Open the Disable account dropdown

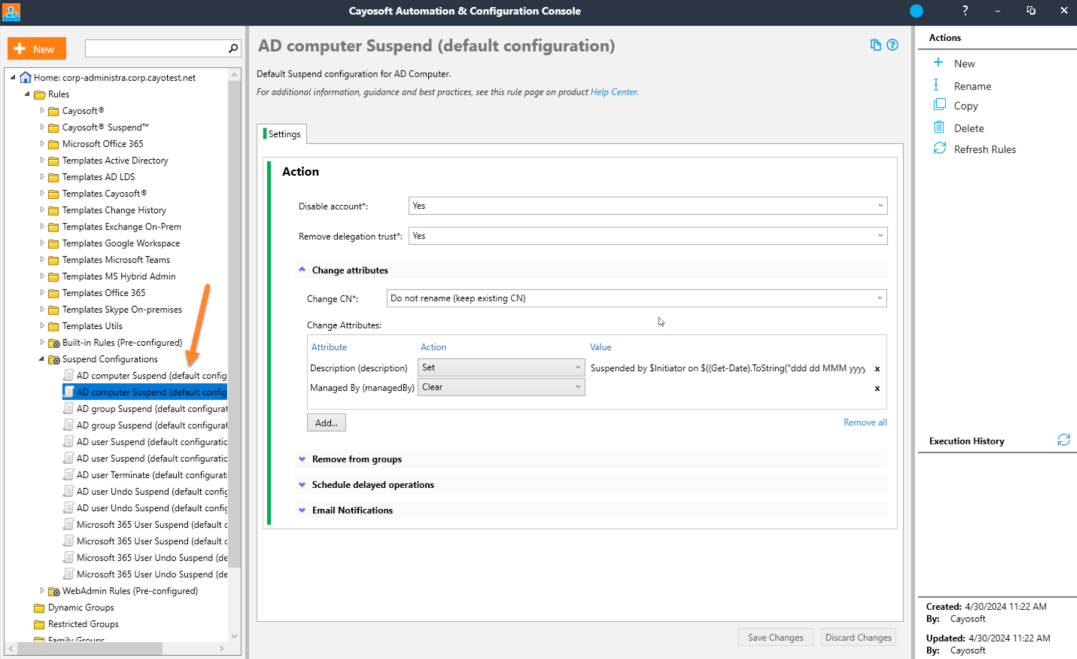point(648,205)
